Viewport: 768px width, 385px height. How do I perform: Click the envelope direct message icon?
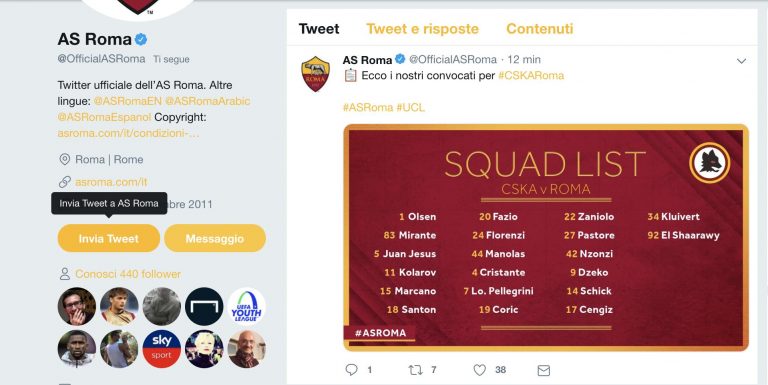pos(544,371)
